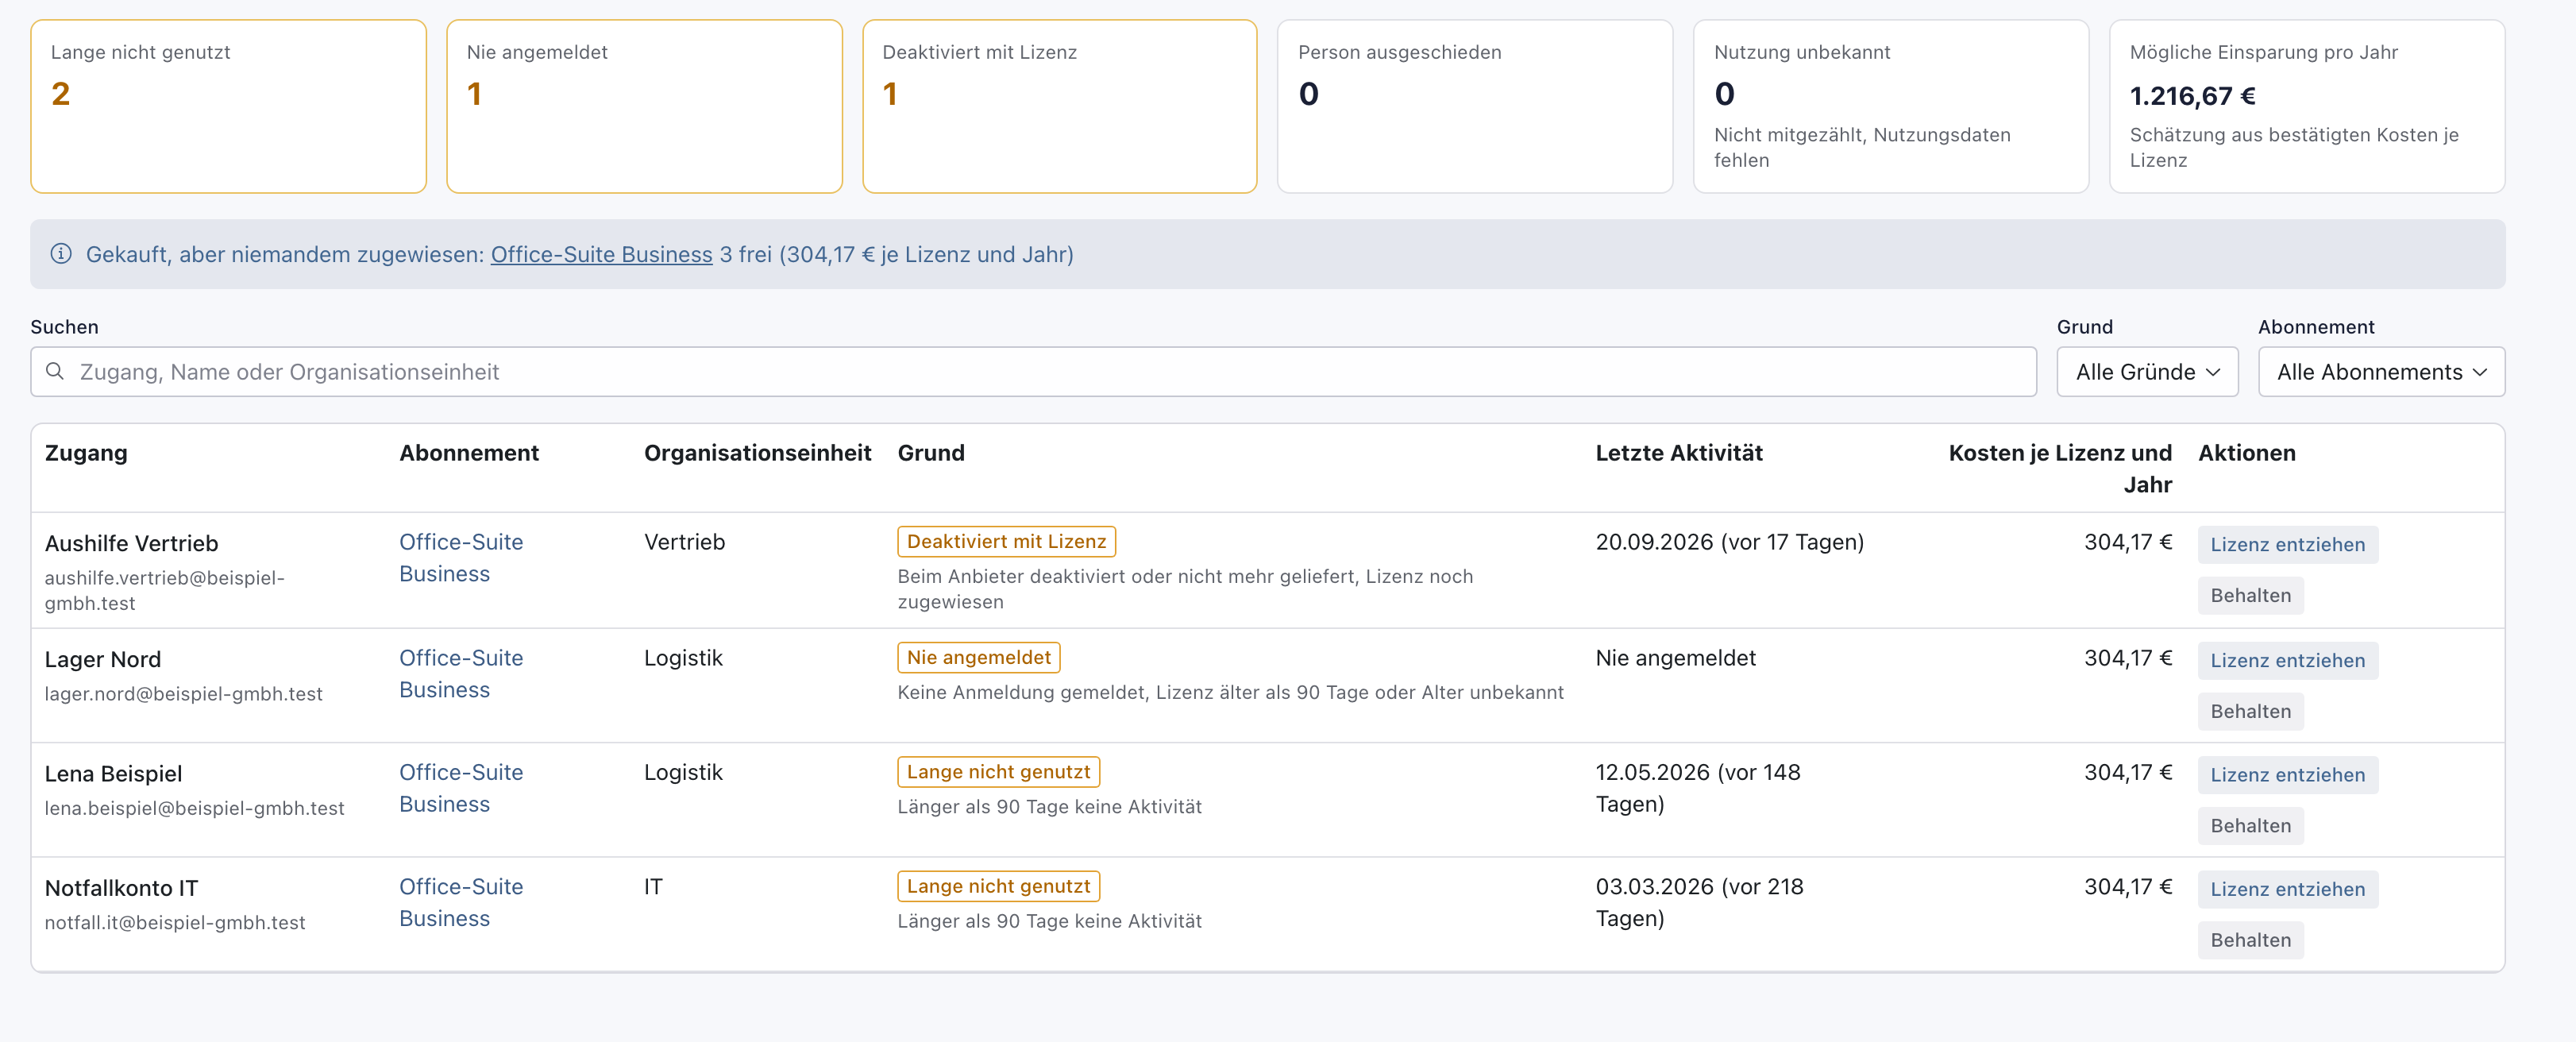Click the Lena Beispiel account name
The height and width of the screenshot is (1042, 2576).
coord(113,774)
